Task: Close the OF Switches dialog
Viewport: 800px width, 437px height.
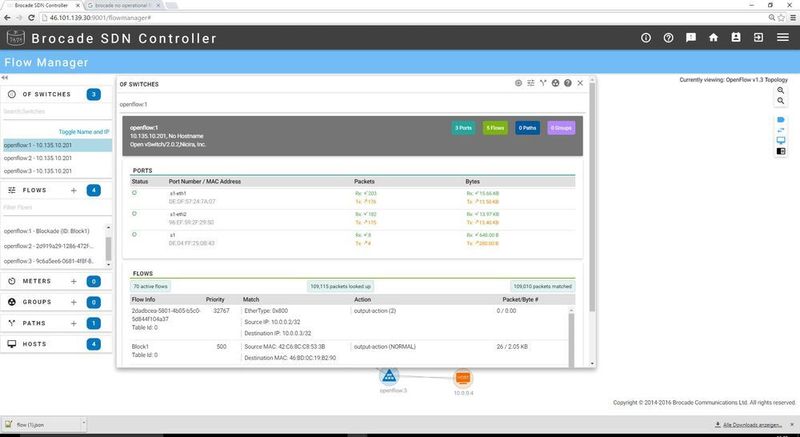Action: pos(580,83)
